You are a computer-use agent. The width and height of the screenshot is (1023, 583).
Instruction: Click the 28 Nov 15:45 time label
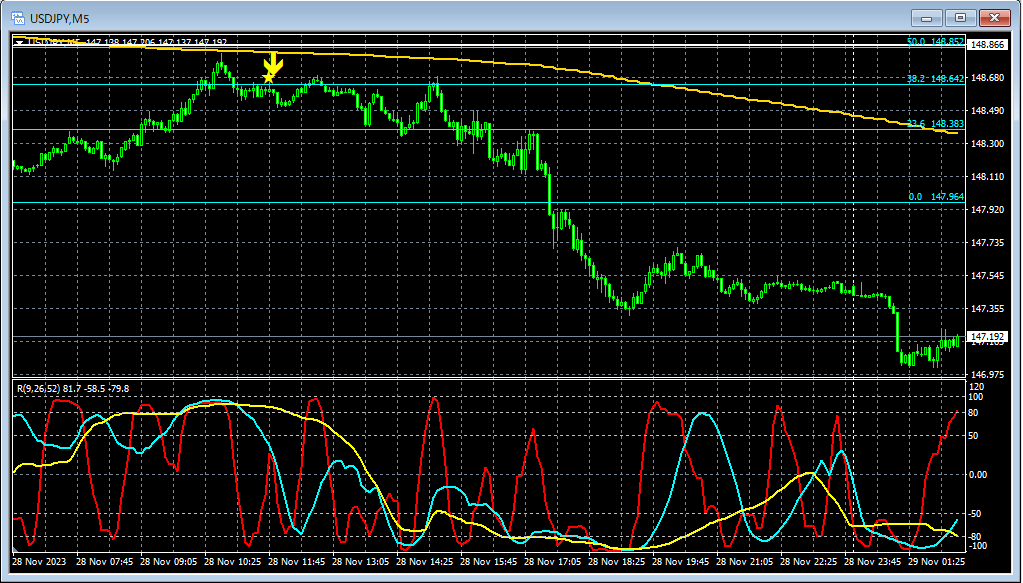click(x=489, y=561)
